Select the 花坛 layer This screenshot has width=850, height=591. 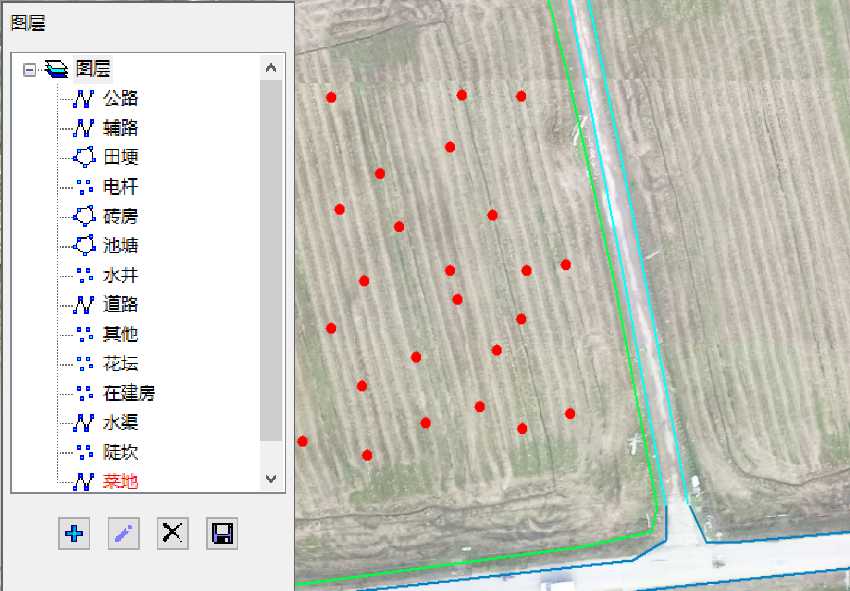click(120, 363)
